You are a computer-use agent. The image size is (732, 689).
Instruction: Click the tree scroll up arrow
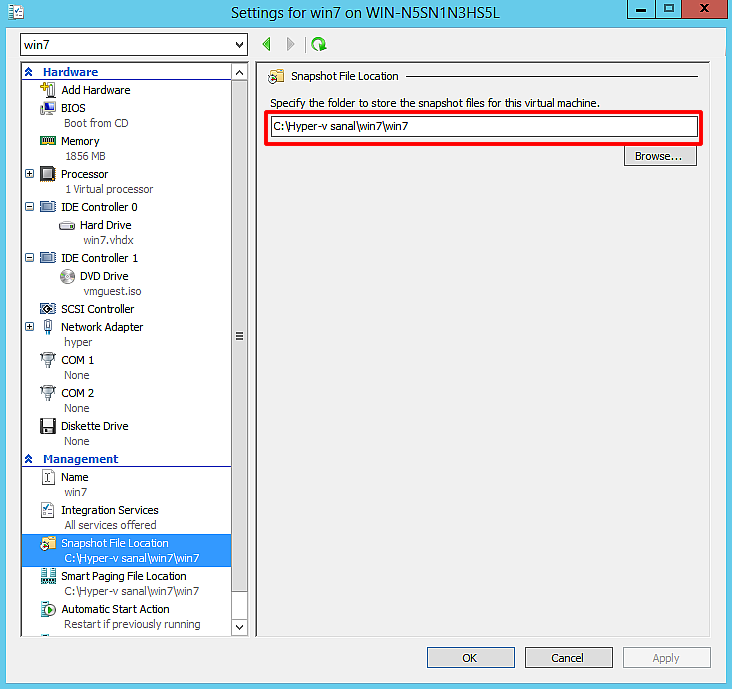[239, 72]
